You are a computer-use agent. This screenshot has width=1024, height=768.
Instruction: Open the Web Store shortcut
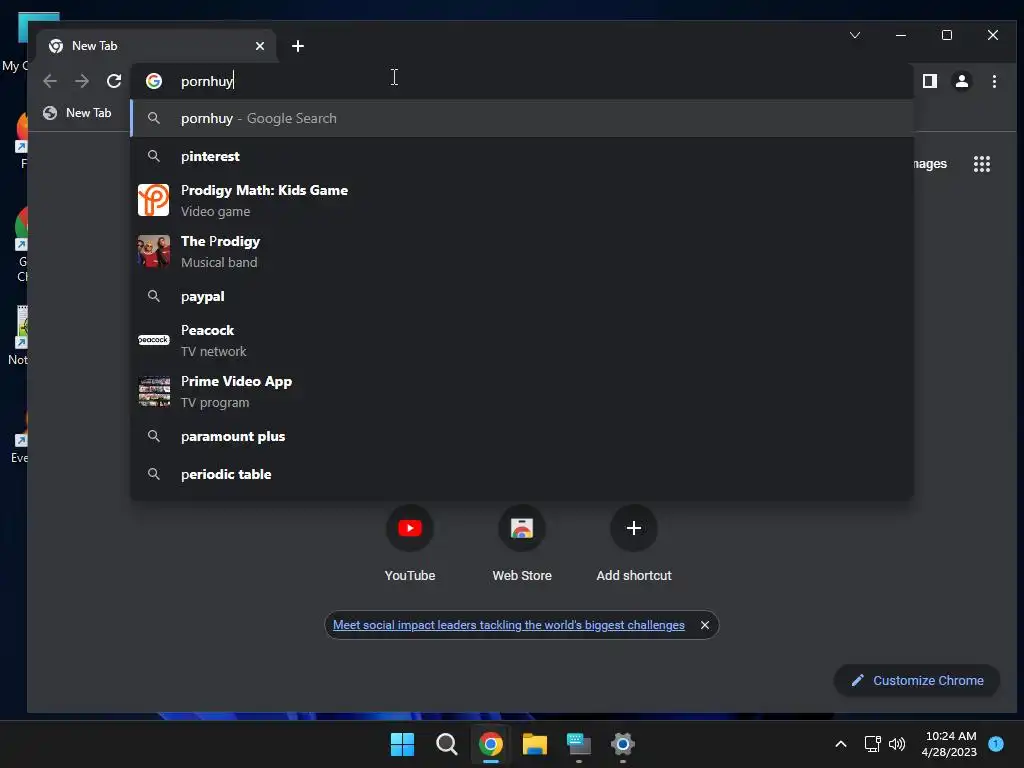(x=522, y=543)
